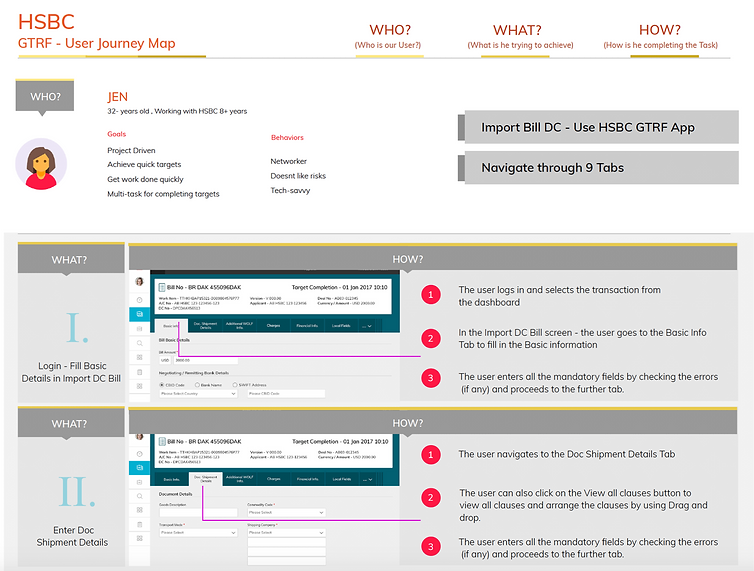
Task: Click the USD currency box
Action: [x=165, y=360]
